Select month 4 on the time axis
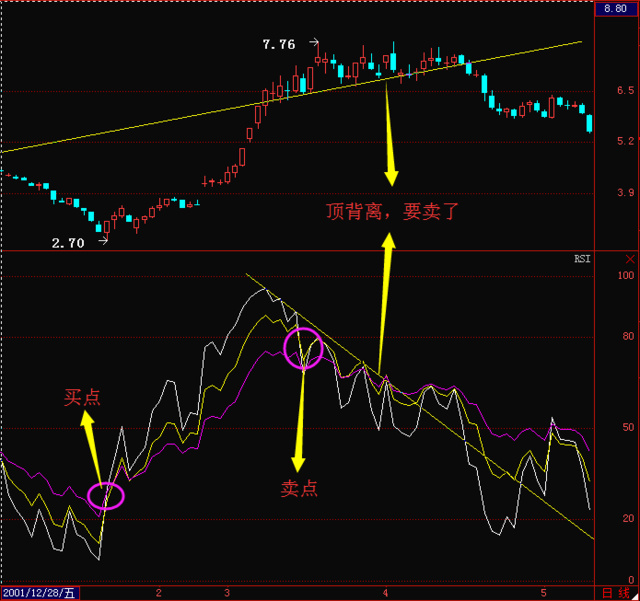The image size is (640, 601). pos(385,593)
